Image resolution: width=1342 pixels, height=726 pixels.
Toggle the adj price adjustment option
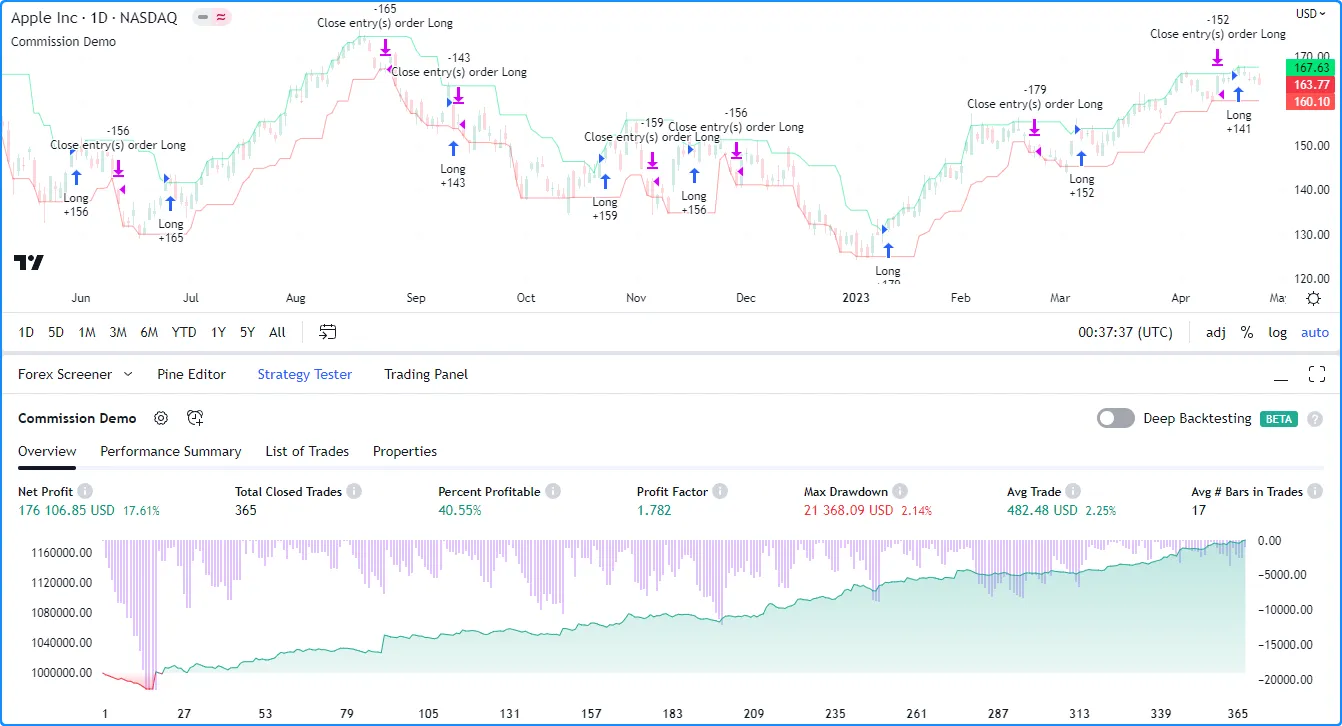(1216, 332)
